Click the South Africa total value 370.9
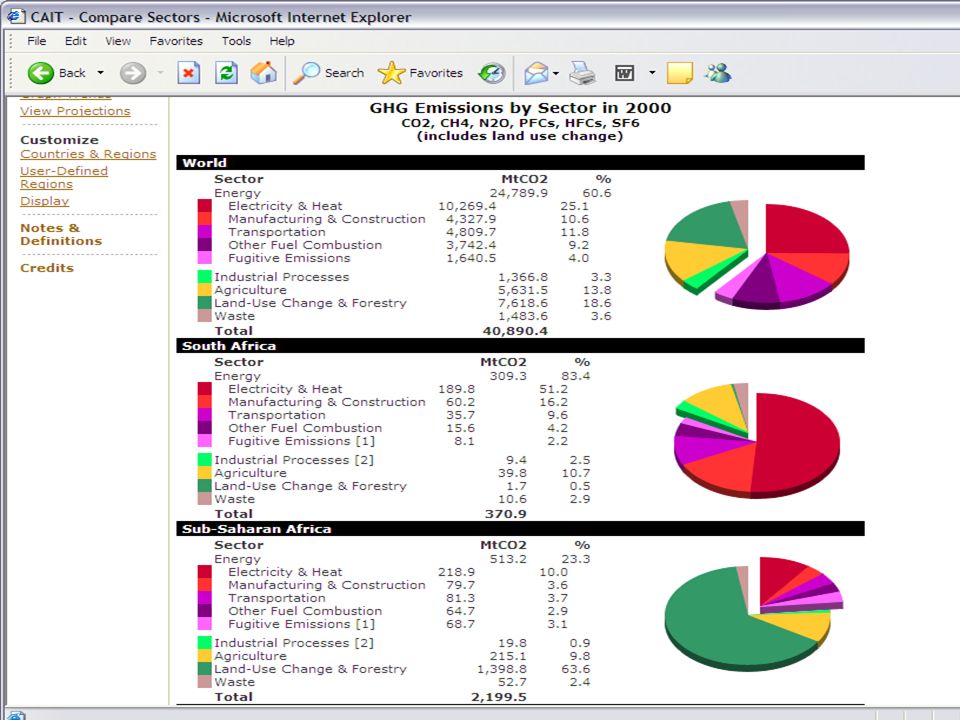 (x=506, y=514)
